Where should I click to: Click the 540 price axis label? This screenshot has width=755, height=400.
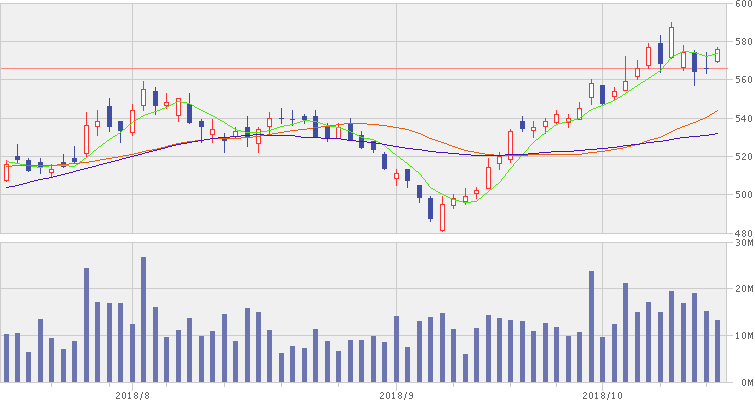click(x=742, y=118)
